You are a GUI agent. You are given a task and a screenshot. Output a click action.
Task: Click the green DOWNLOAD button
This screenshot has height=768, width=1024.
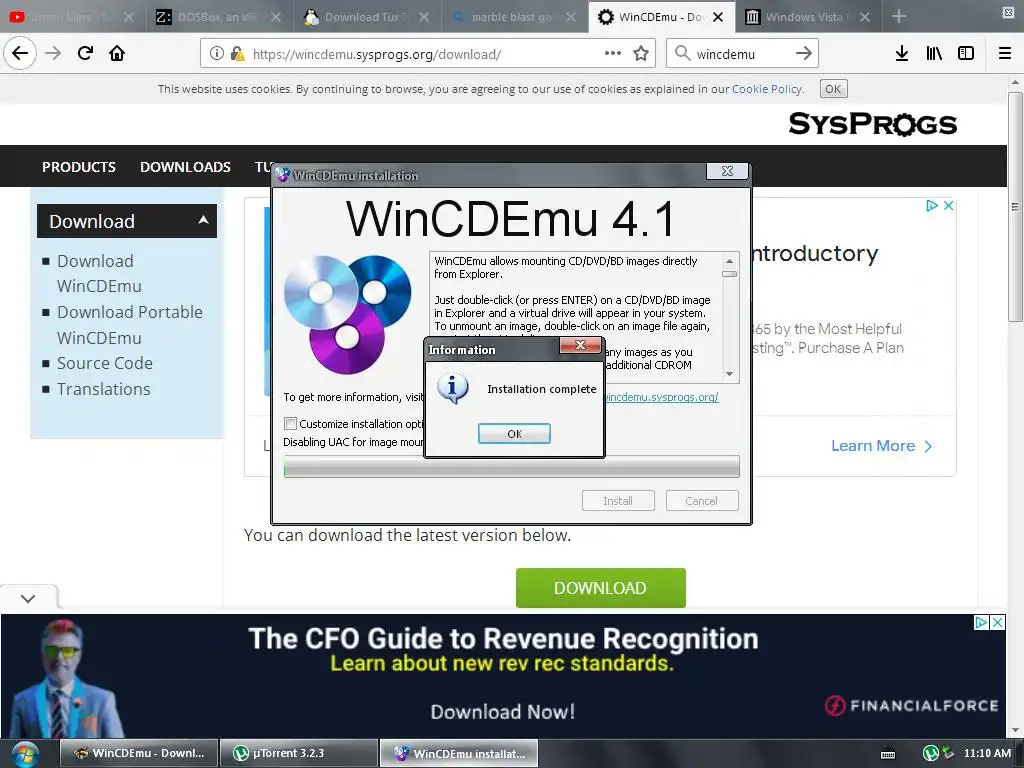[x=600, y=588]
